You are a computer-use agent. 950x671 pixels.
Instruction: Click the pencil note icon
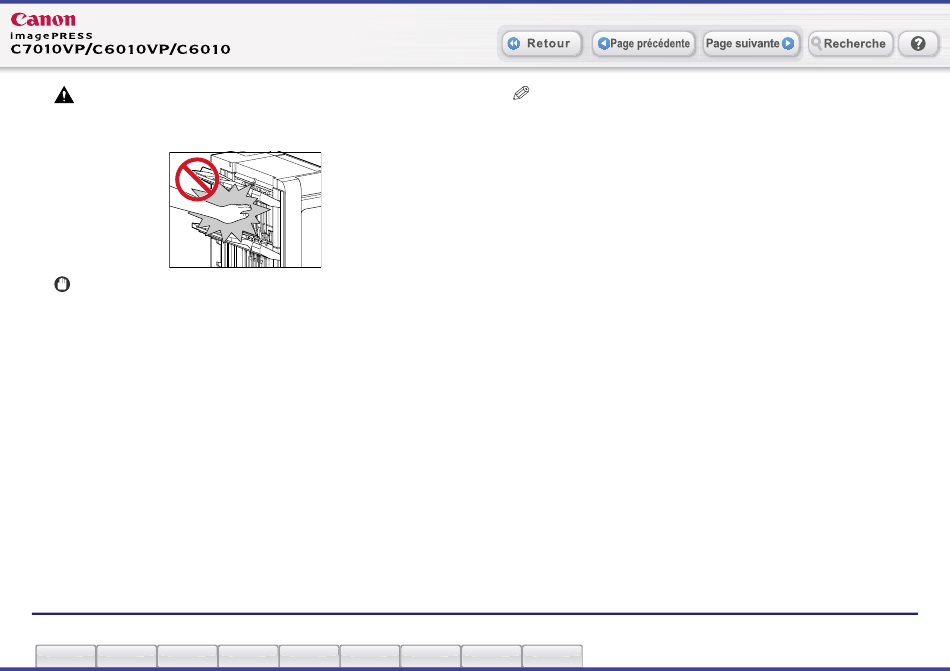(x=521, y=93)
